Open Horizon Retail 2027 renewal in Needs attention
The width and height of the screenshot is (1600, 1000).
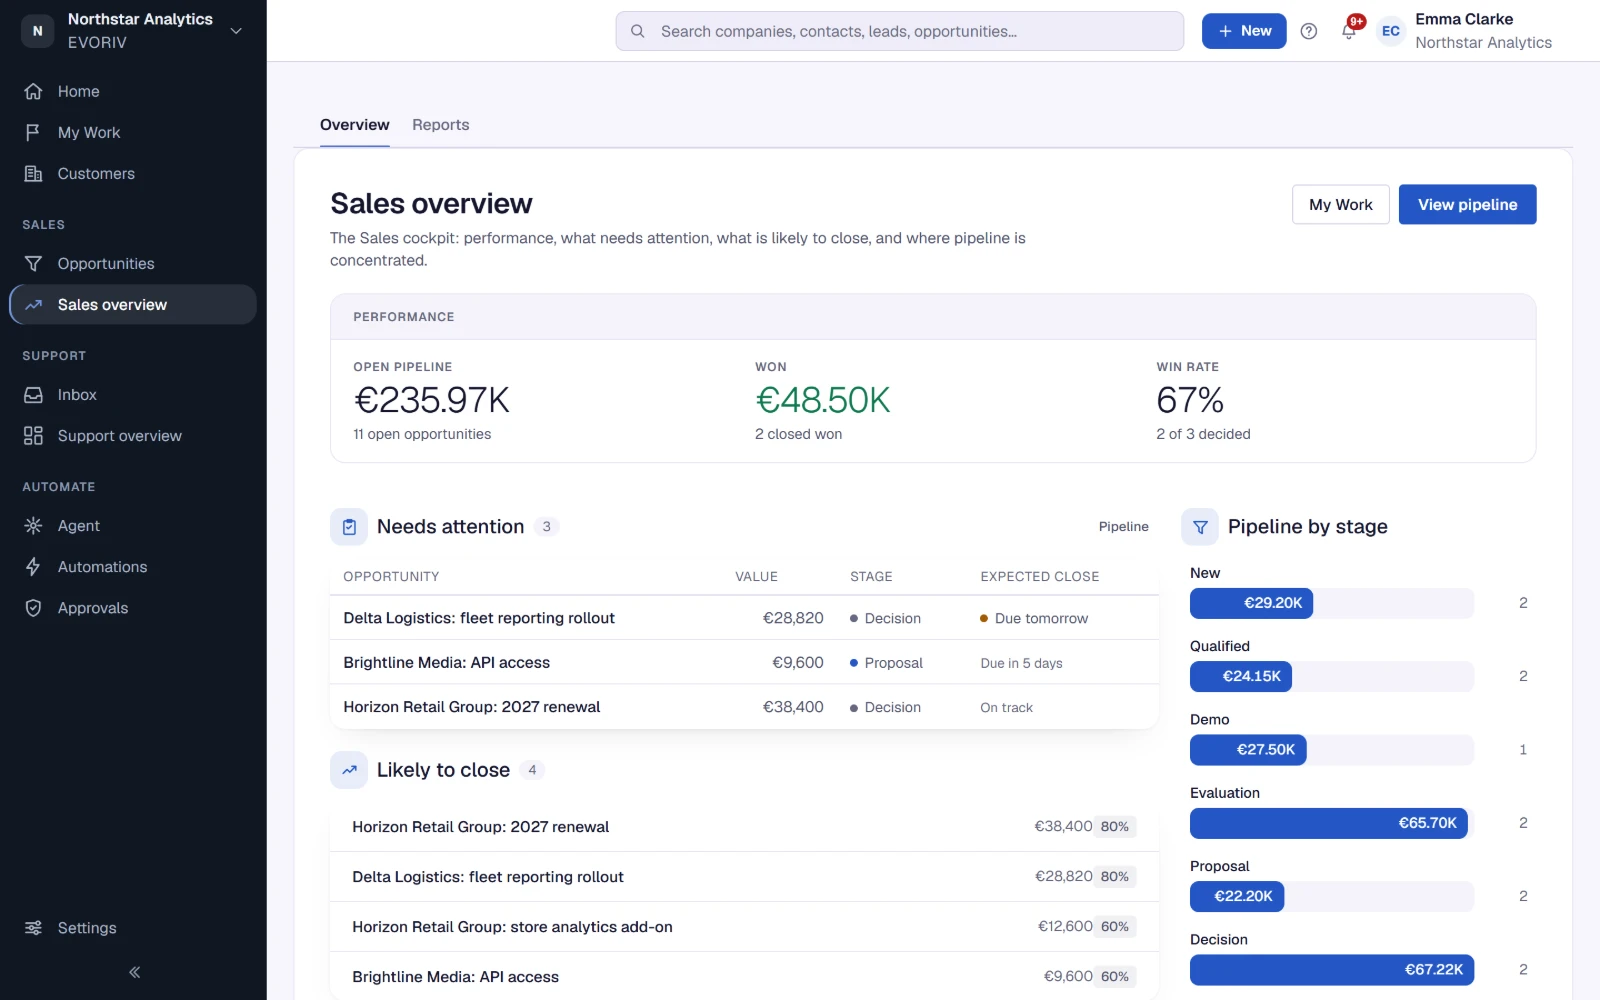pos(744,706)
